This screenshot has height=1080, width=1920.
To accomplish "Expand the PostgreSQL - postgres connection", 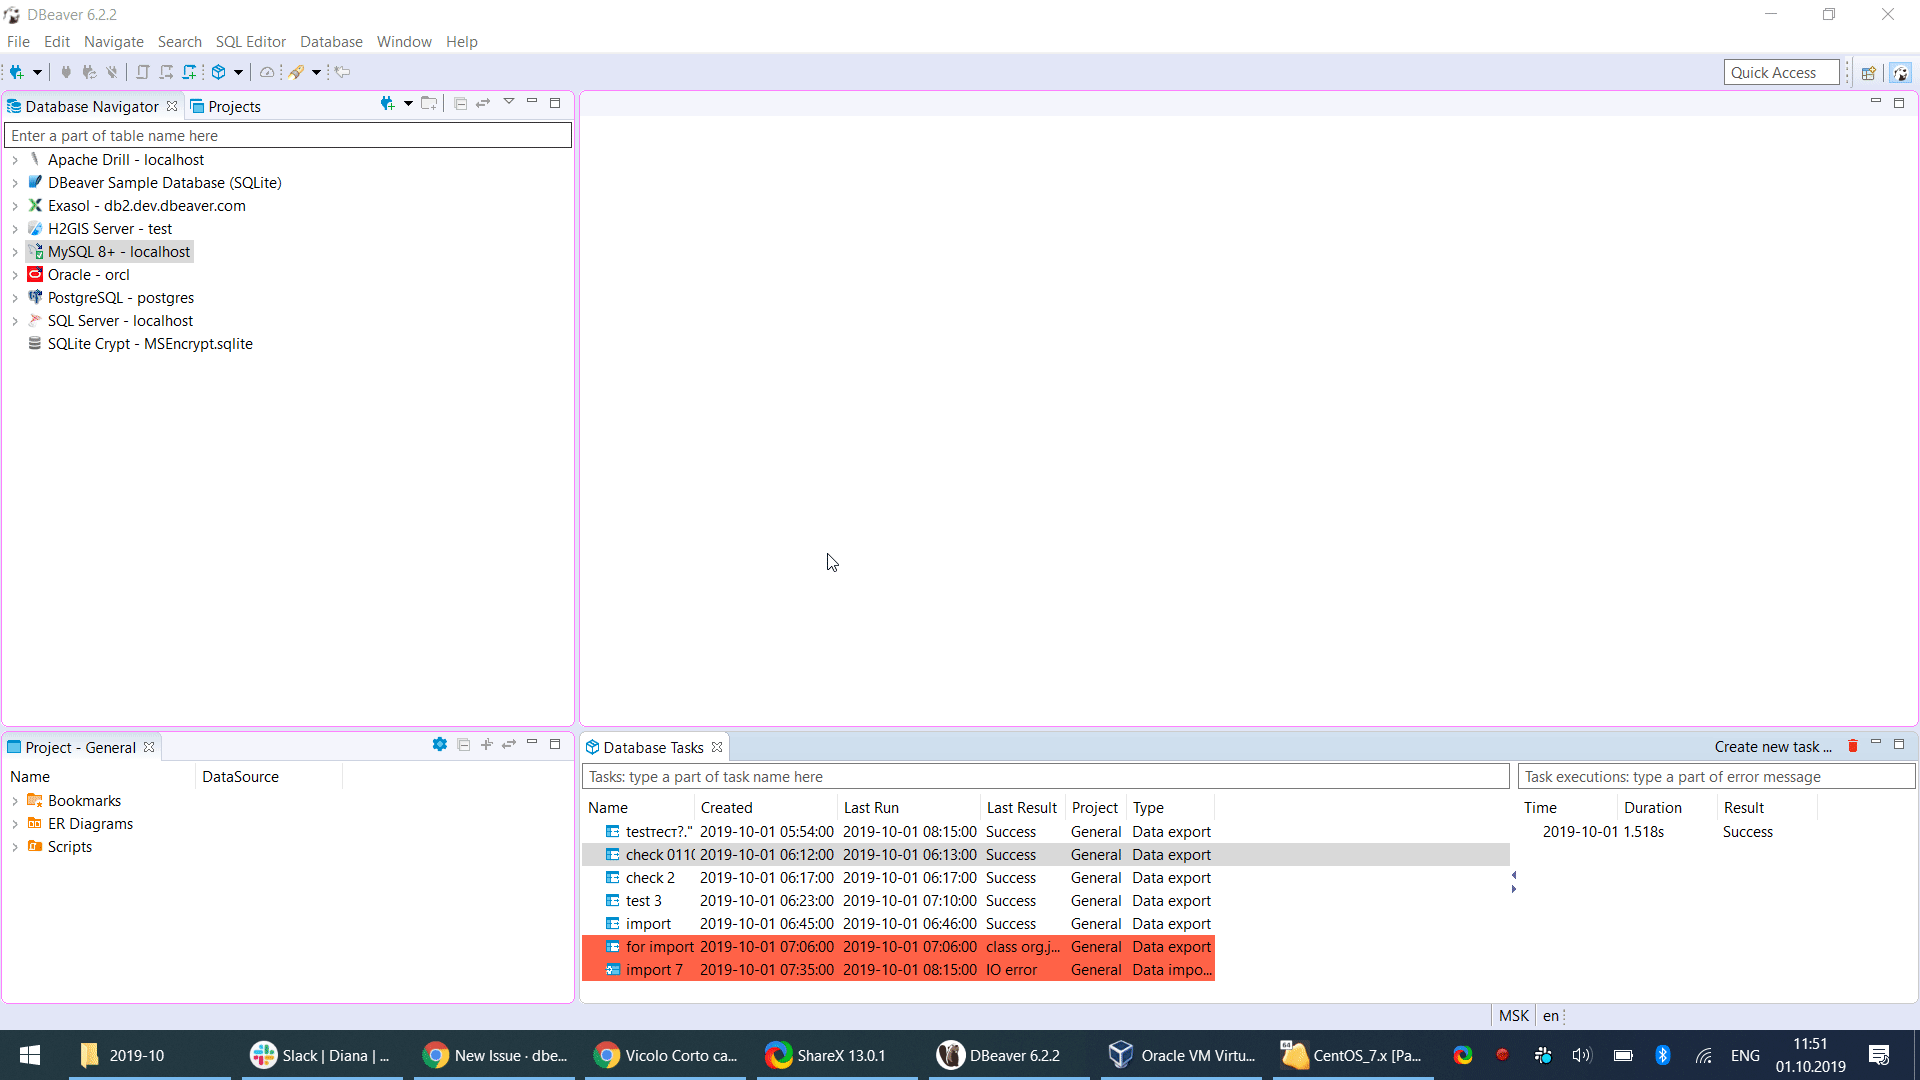I will pos(15,297).
